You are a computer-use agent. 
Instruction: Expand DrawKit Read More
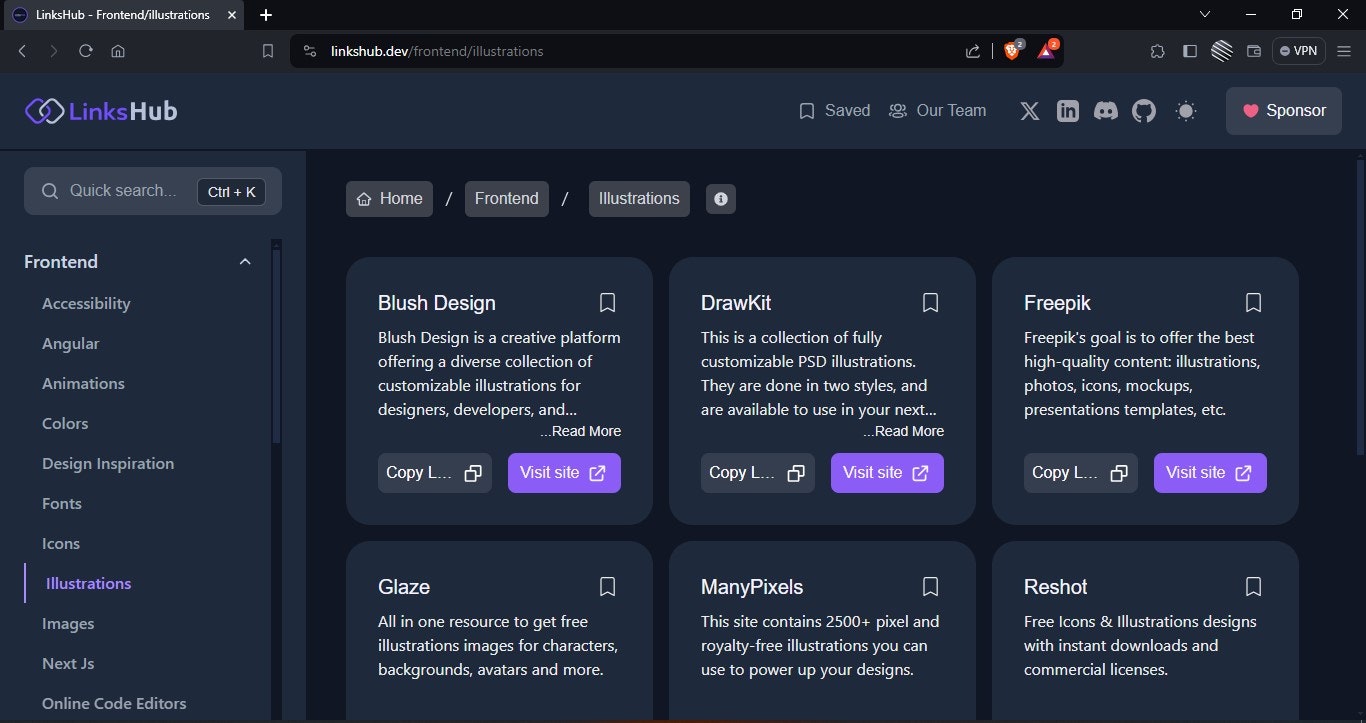[x=904, y=431]
